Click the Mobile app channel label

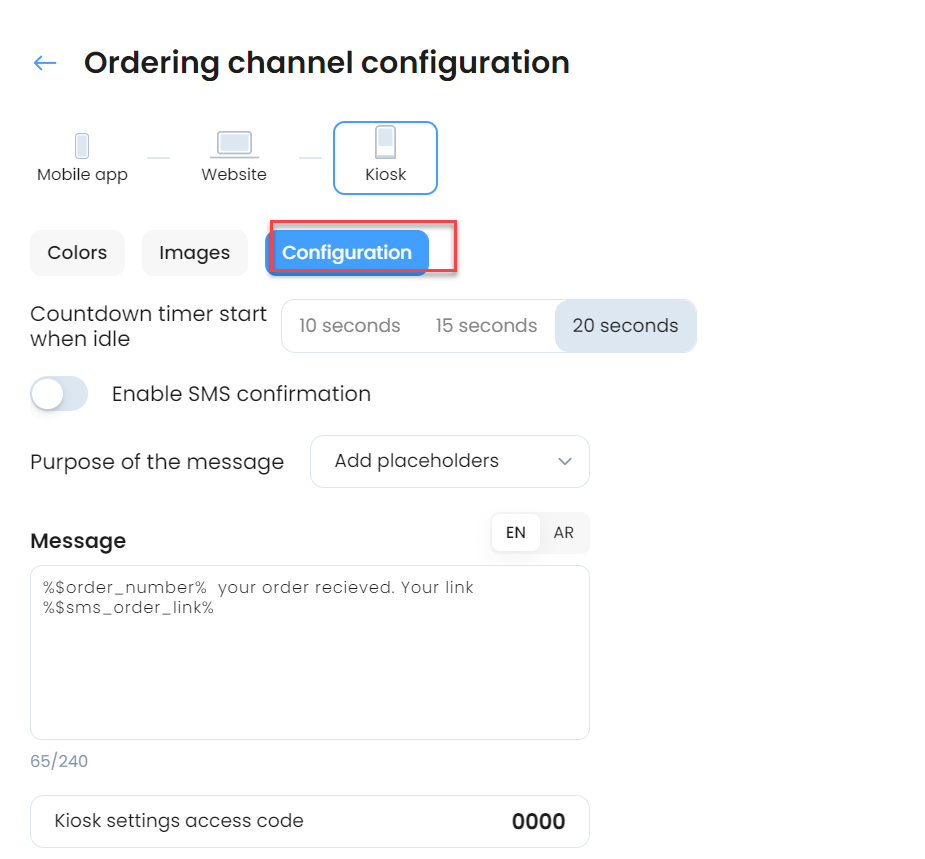[82, 175]
